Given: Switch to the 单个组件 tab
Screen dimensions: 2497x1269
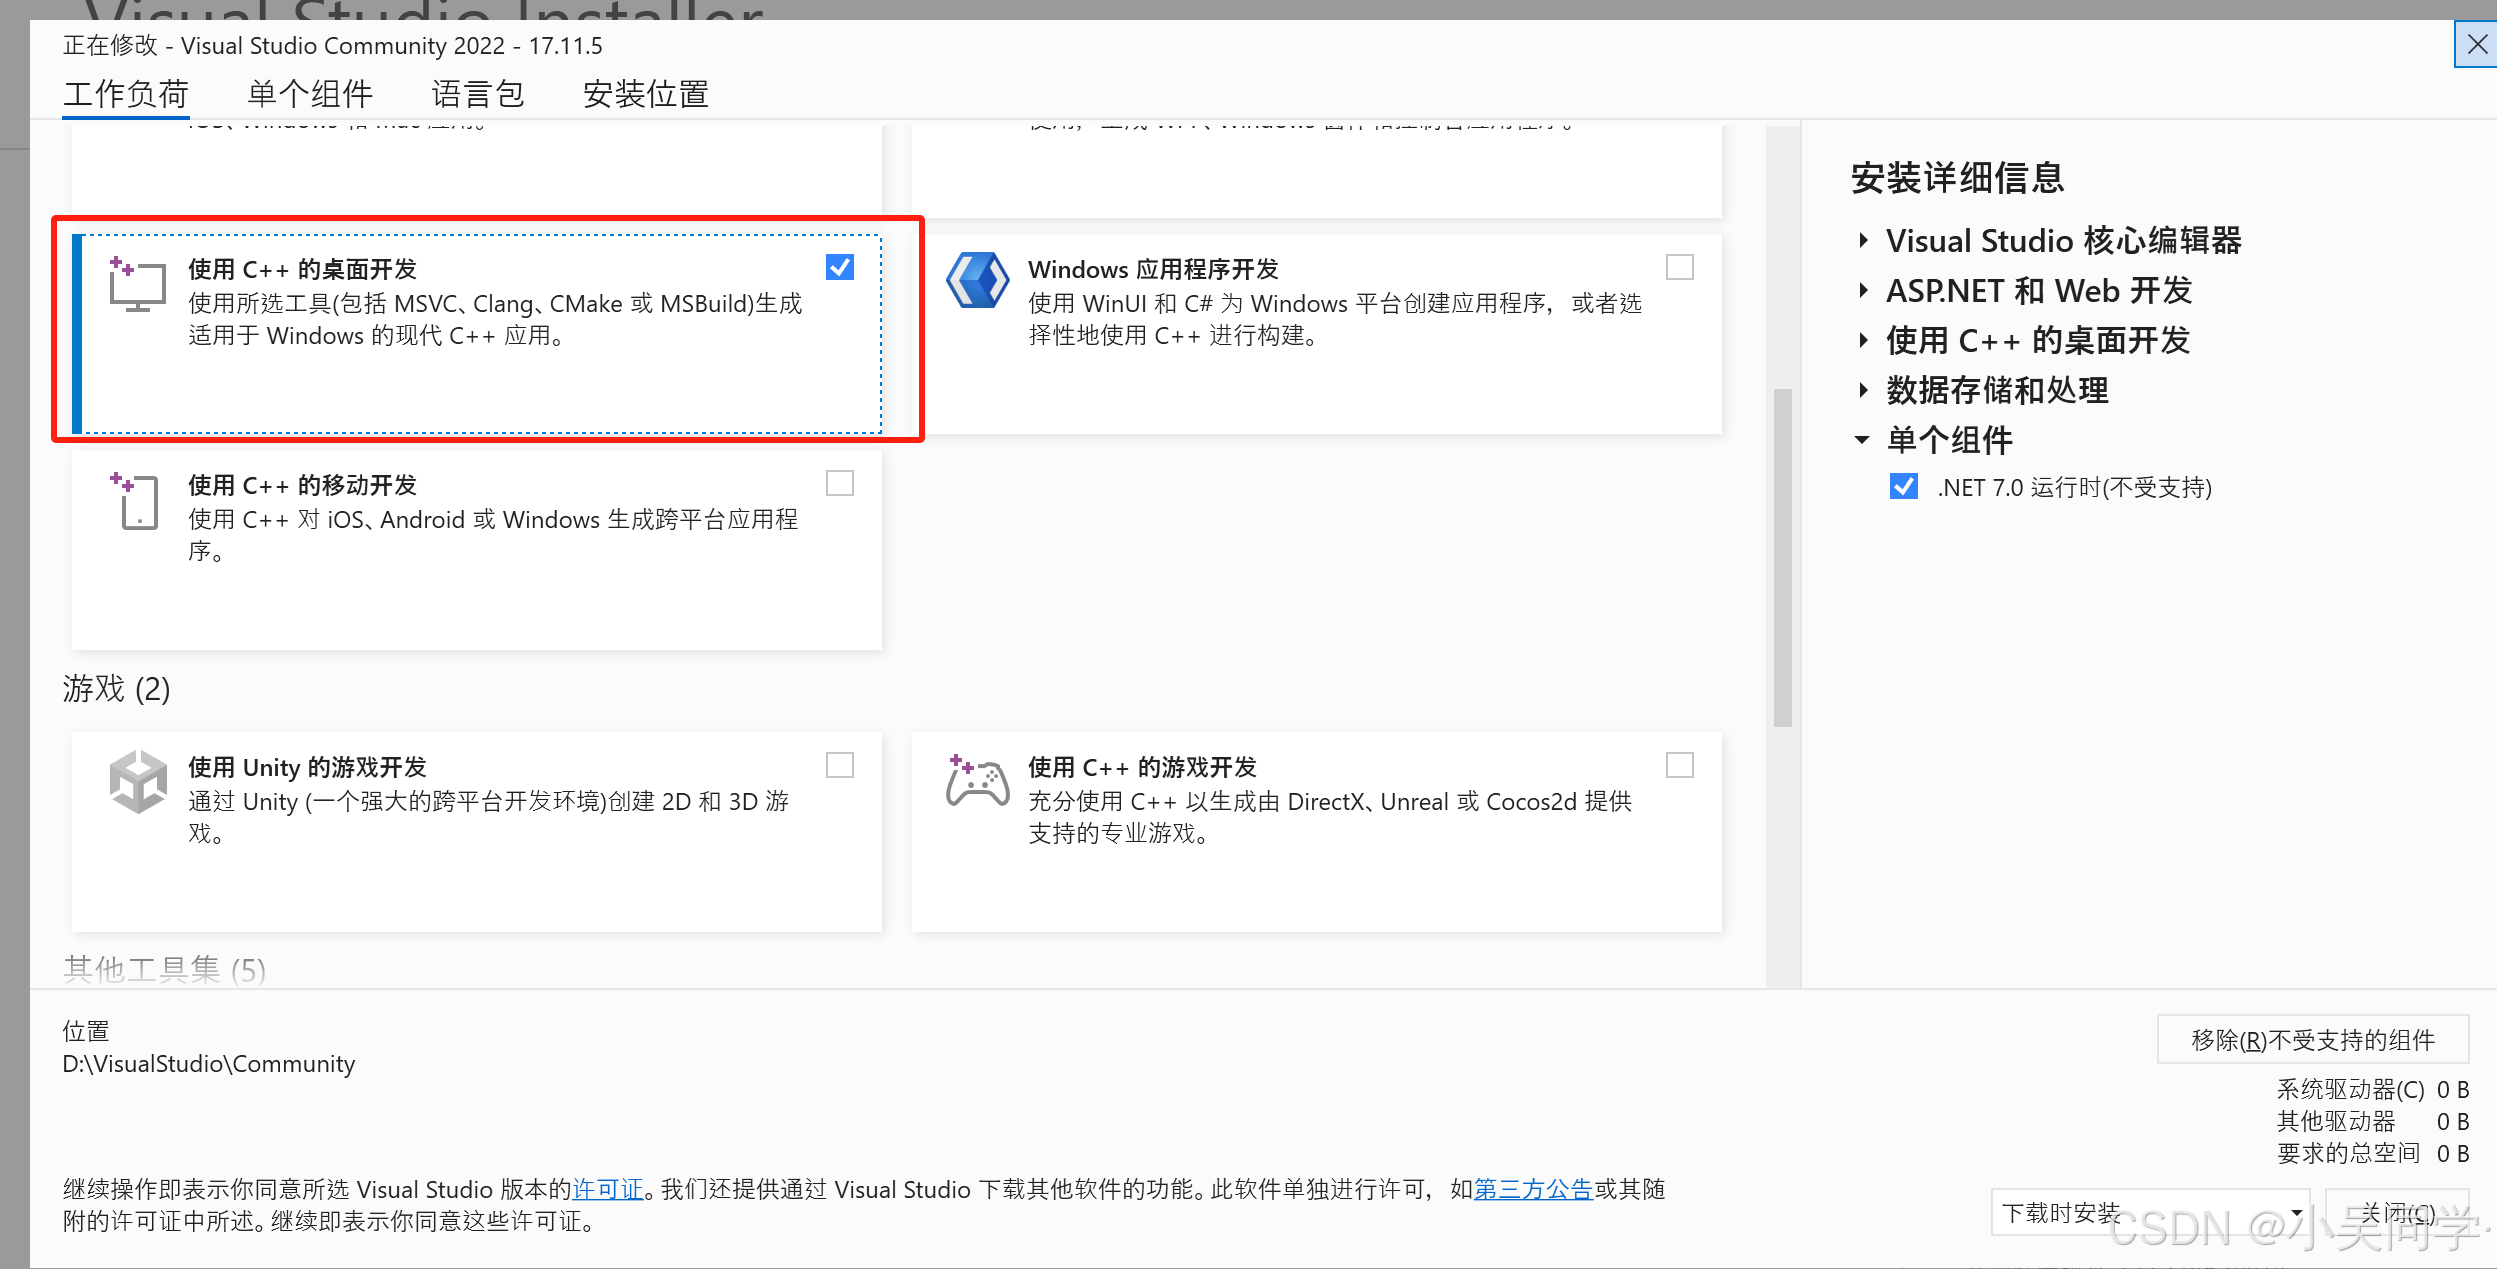Looking at the screenshot, I should coord(310,95).
